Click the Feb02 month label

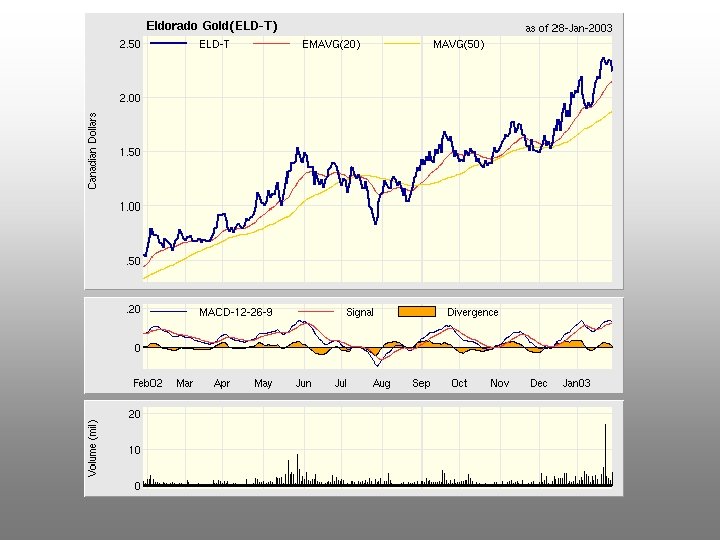pos(147,383)
